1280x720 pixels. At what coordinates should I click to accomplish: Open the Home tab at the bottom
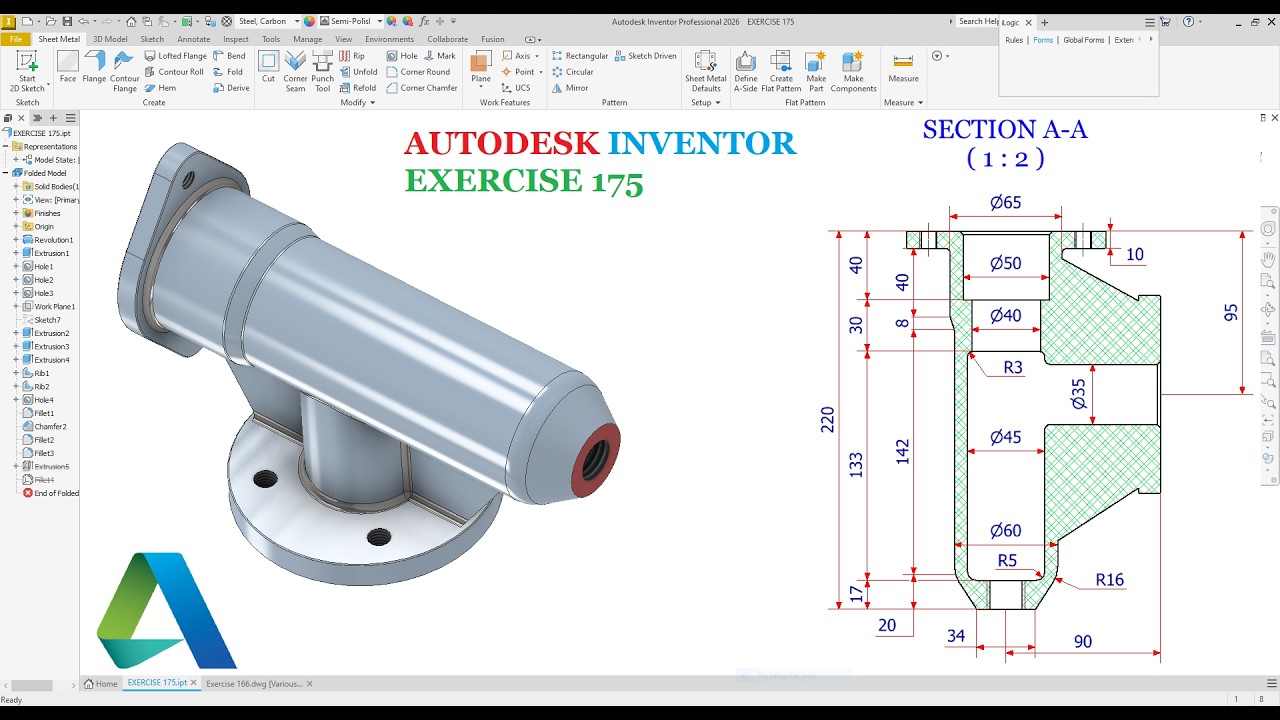100,684
